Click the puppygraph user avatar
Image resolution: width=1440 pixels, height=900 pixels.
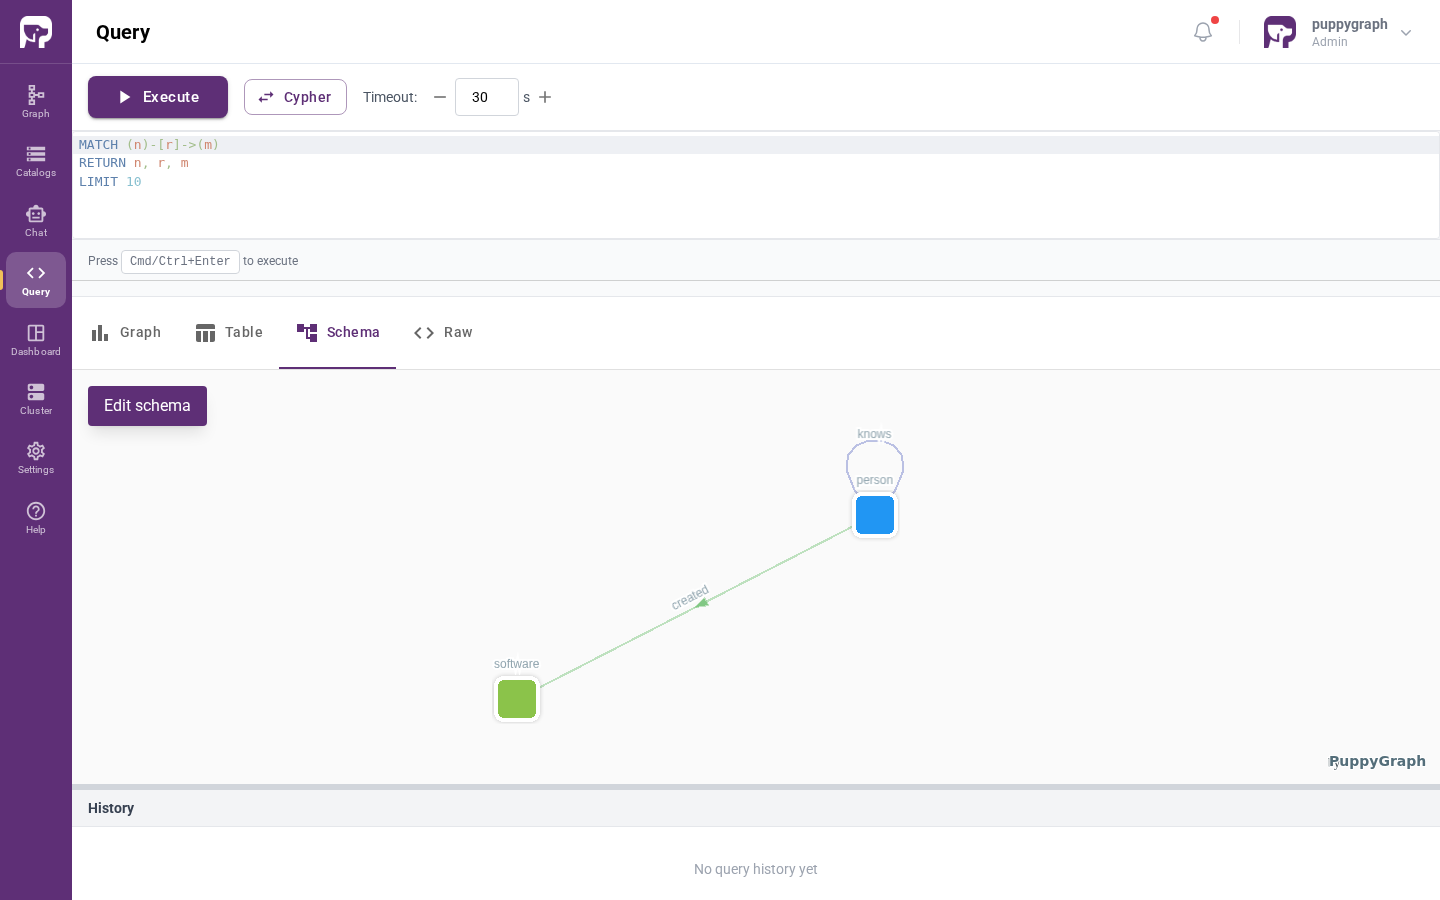pyautogui.click(x=1280, y=32)
